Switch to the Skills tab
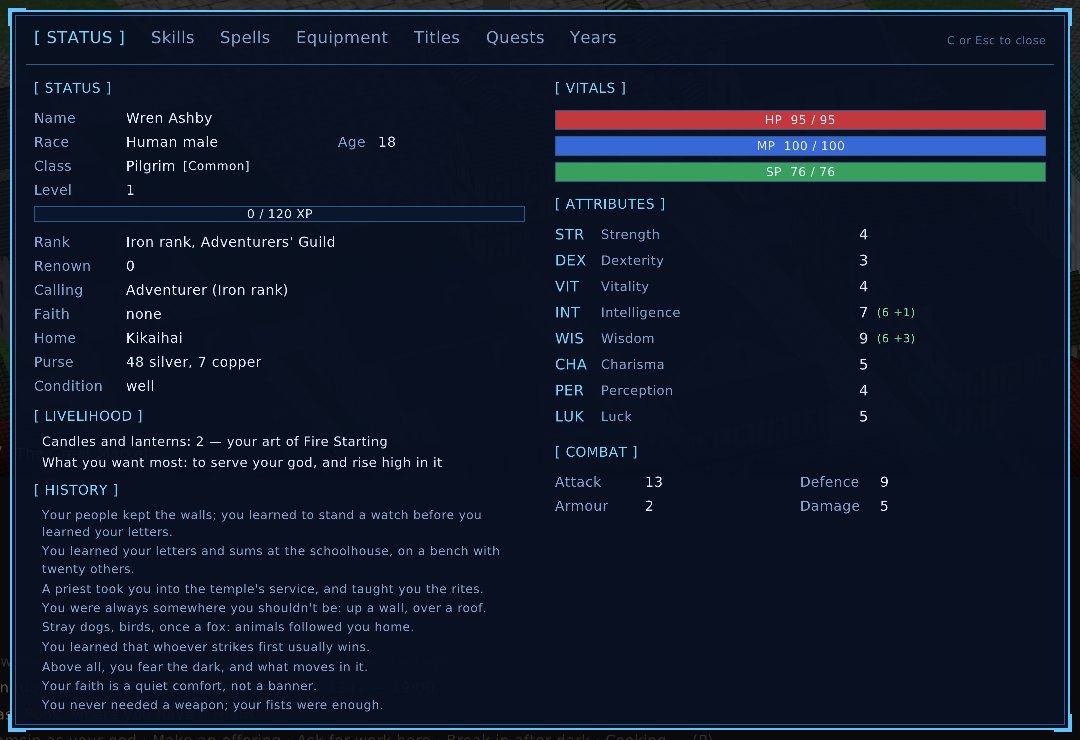1080x740 pixels. [172, 37]
